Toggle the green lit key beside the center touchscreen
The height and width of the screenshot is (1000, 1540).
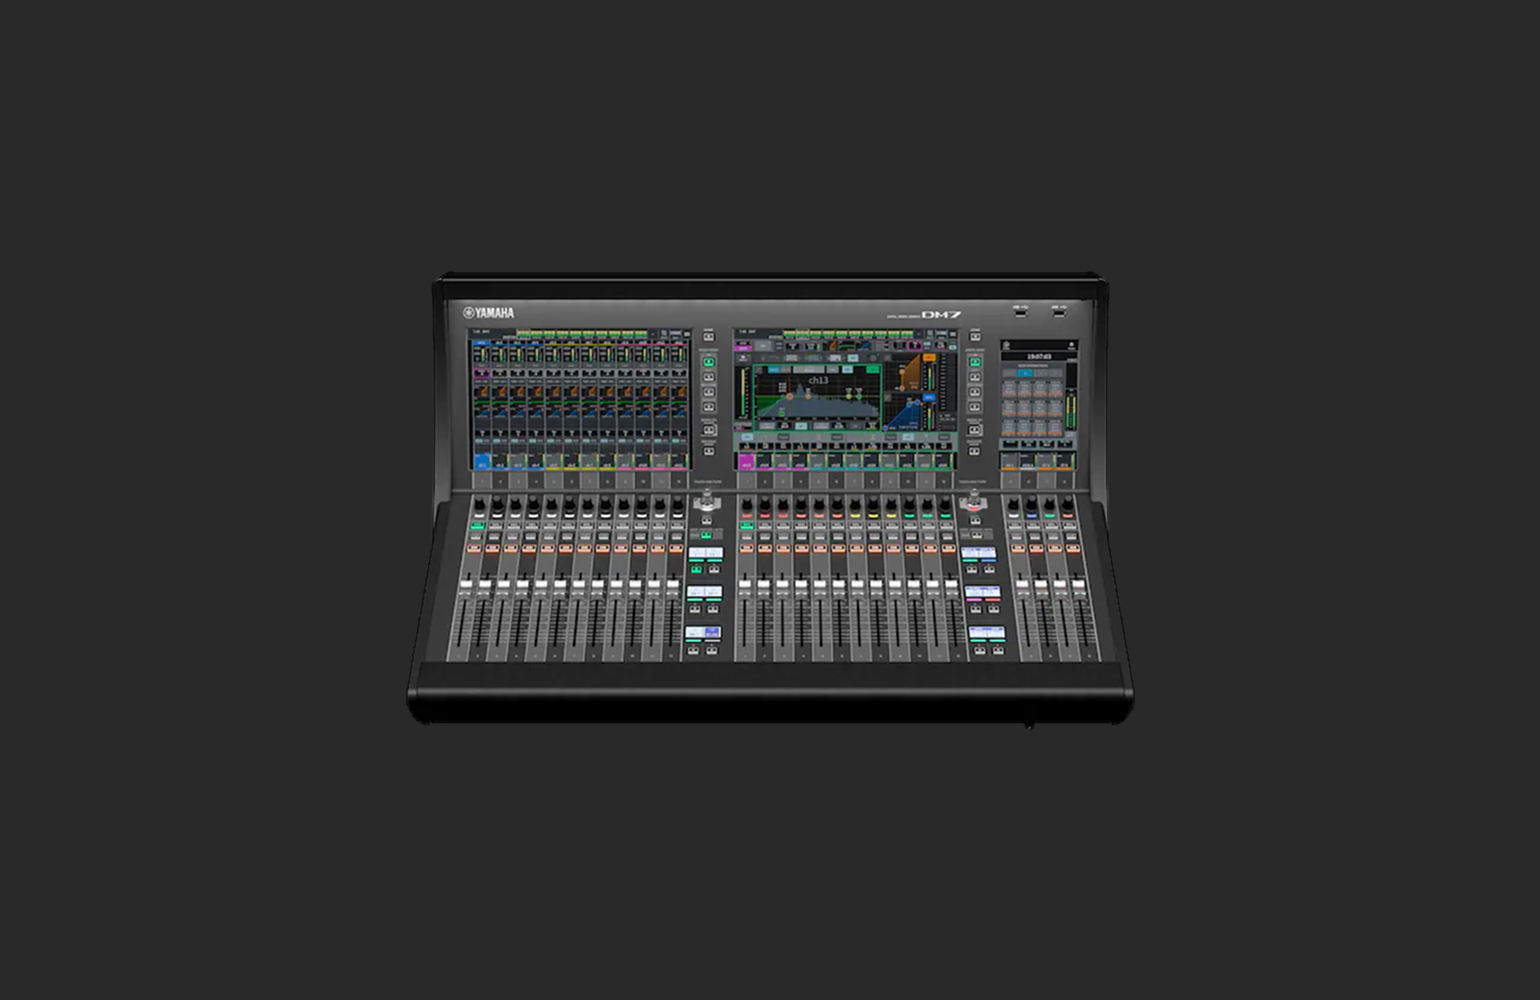pyautogui.click(x=975, y=362)
